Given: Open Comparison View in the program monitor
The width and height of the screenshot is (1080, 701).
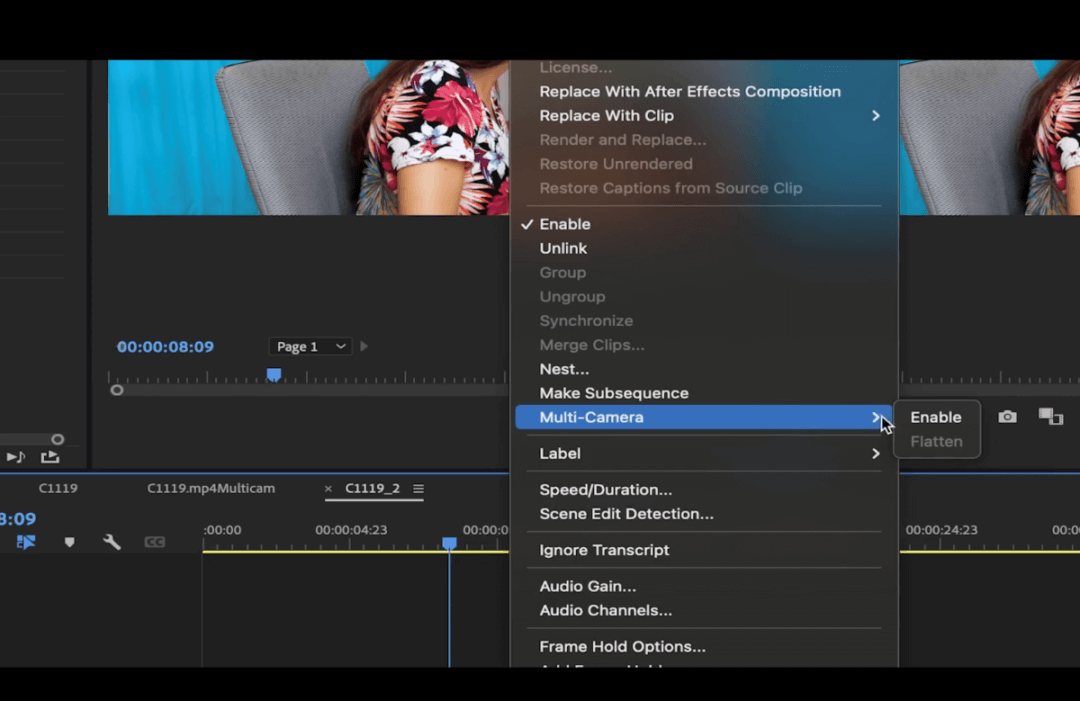Looking at the screenshot, I should [1051, 417].
